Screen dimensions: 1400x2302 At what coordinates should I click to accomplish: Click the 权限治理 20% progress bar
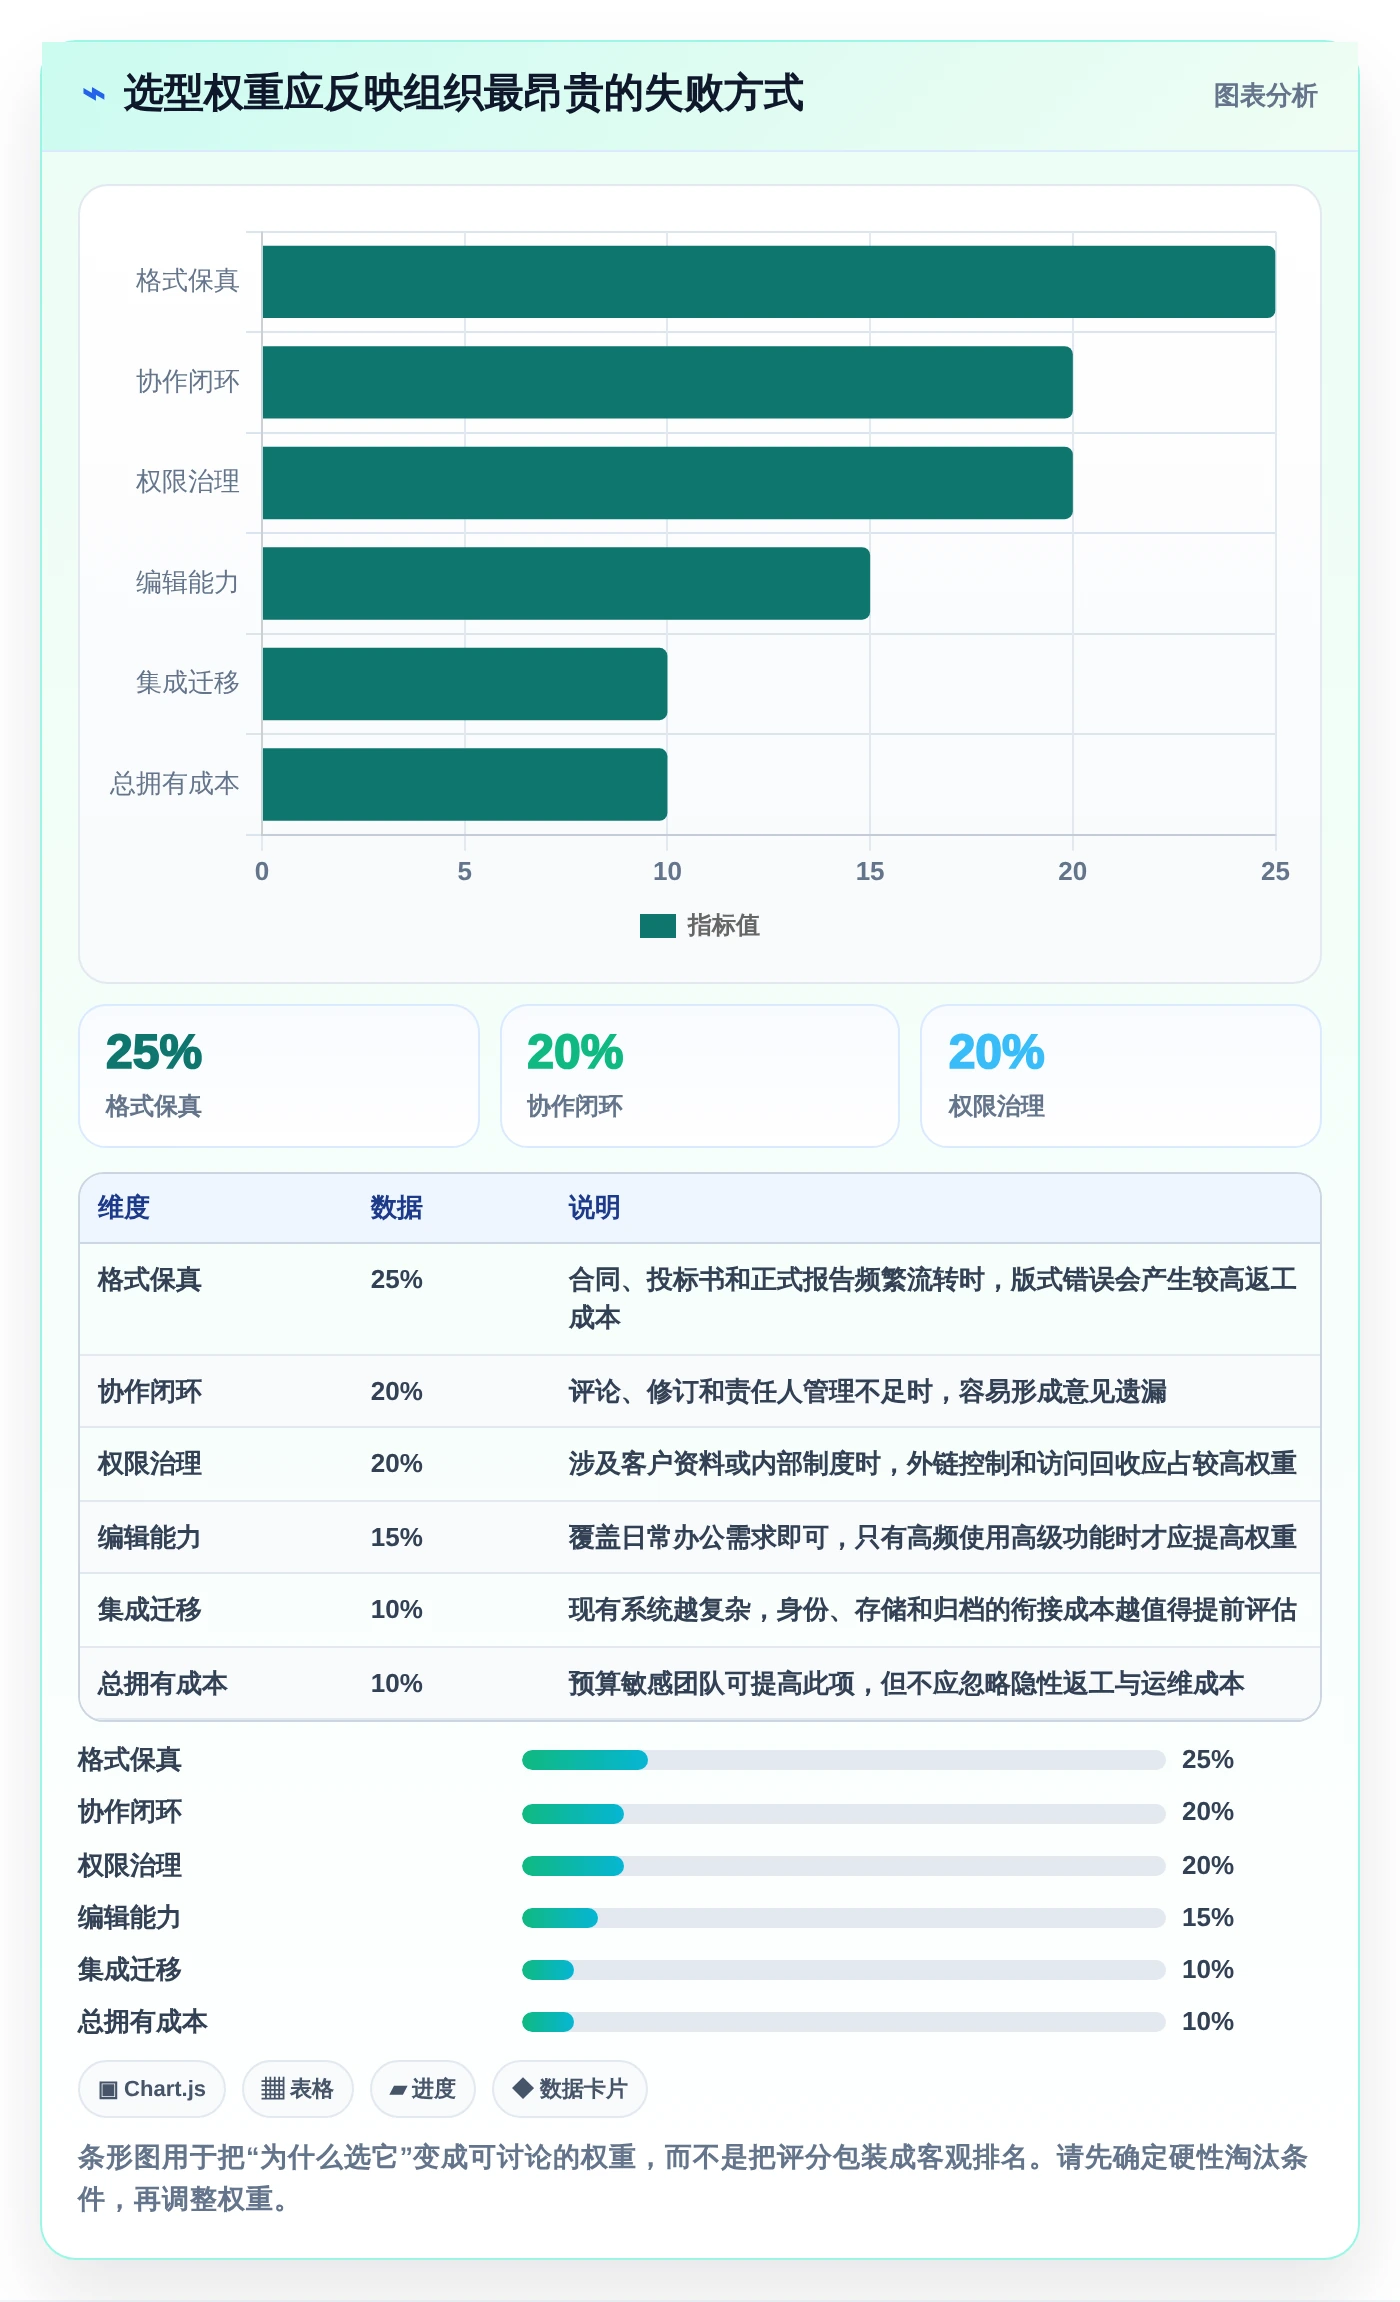(x=843, y=1866)
